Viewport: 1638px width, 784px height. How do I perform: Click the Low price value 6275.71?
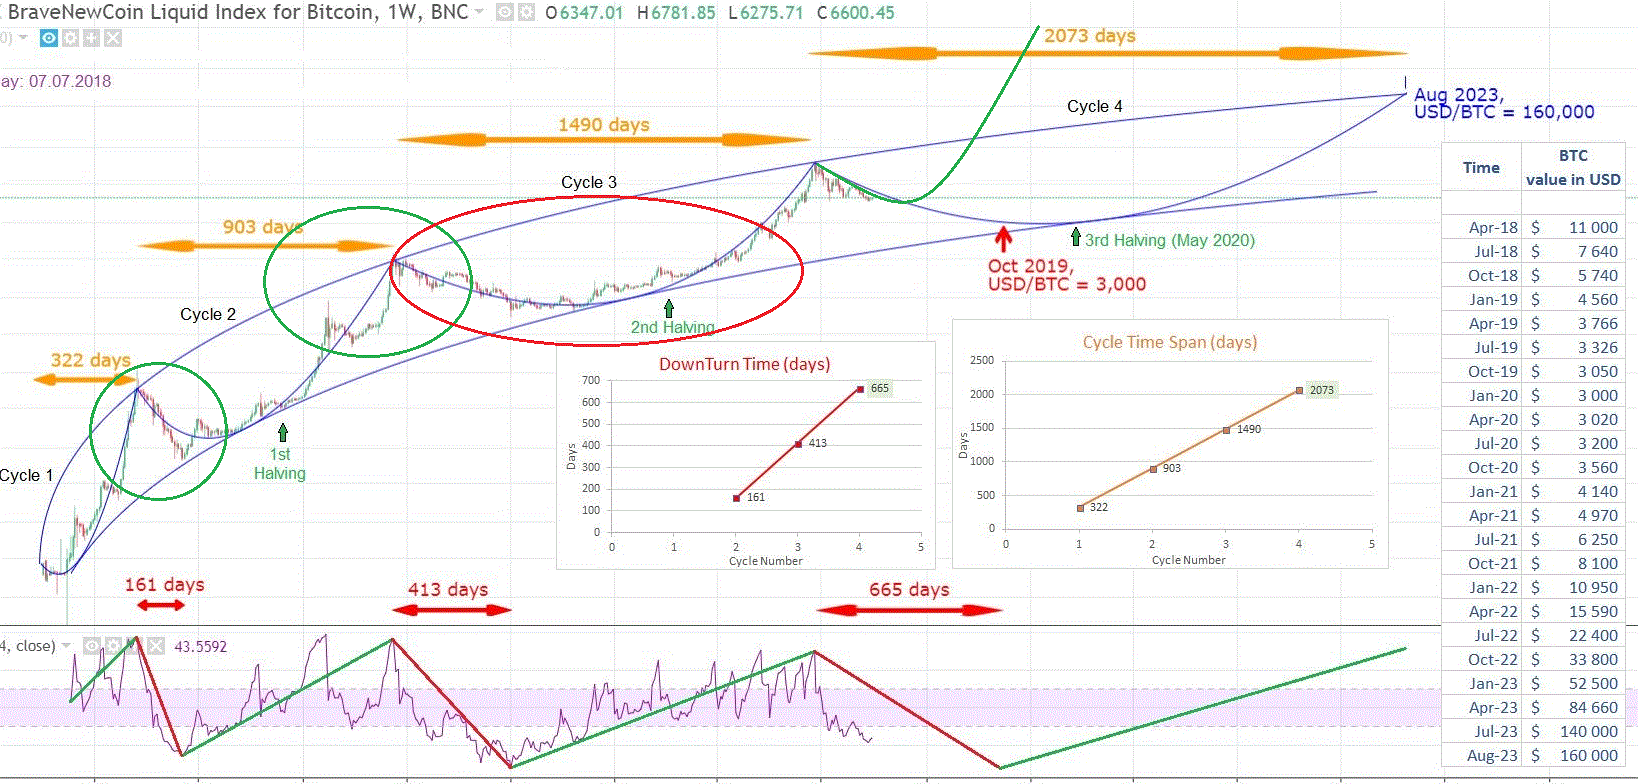point(772,13)
